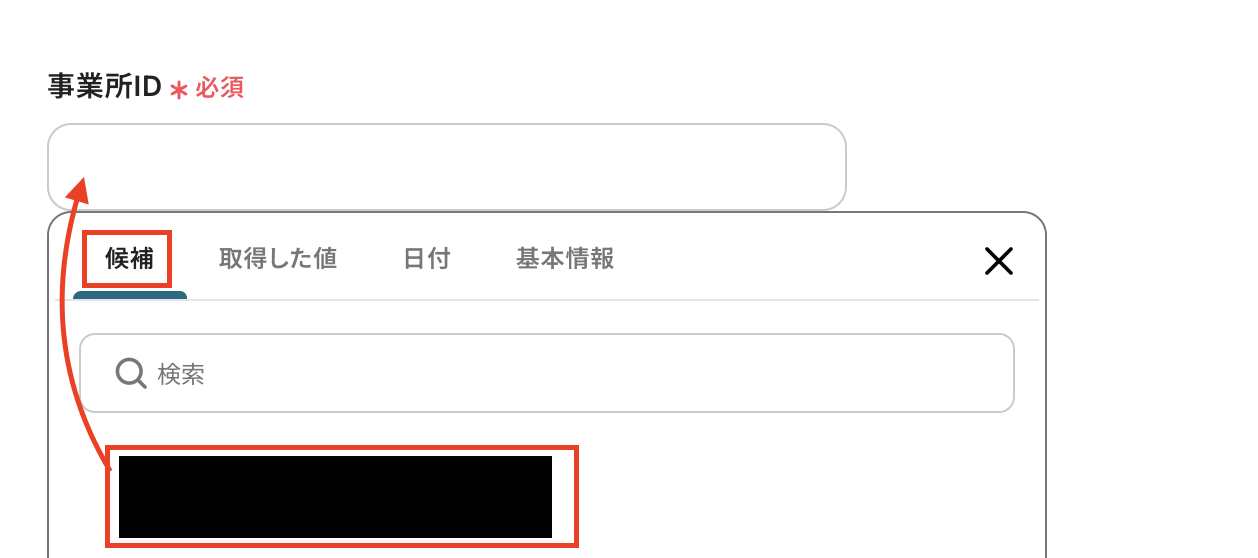Click the 事業所ID field label
Screen dimensions: 1258x558
(x=105, y=88)
